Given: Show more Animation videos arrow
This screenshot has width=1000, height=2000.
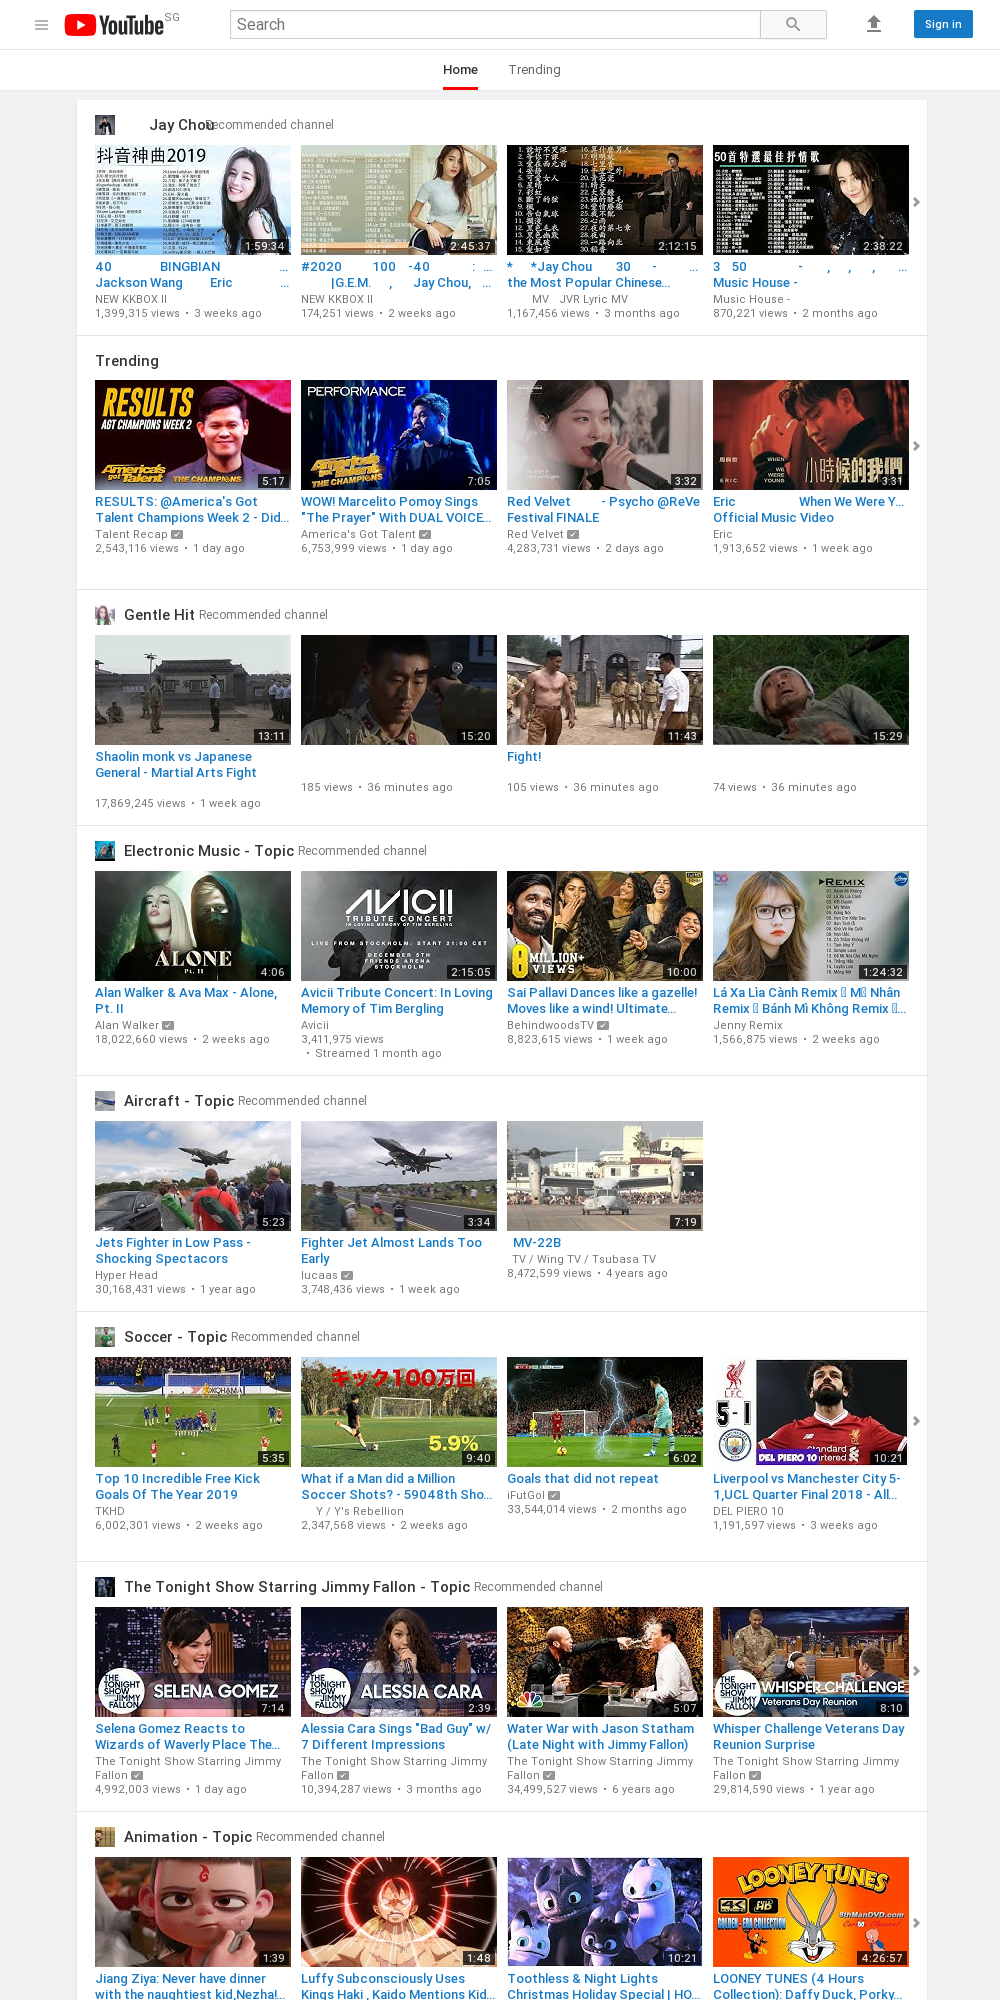Looking at the screenshot, I should click(916, 1923).
